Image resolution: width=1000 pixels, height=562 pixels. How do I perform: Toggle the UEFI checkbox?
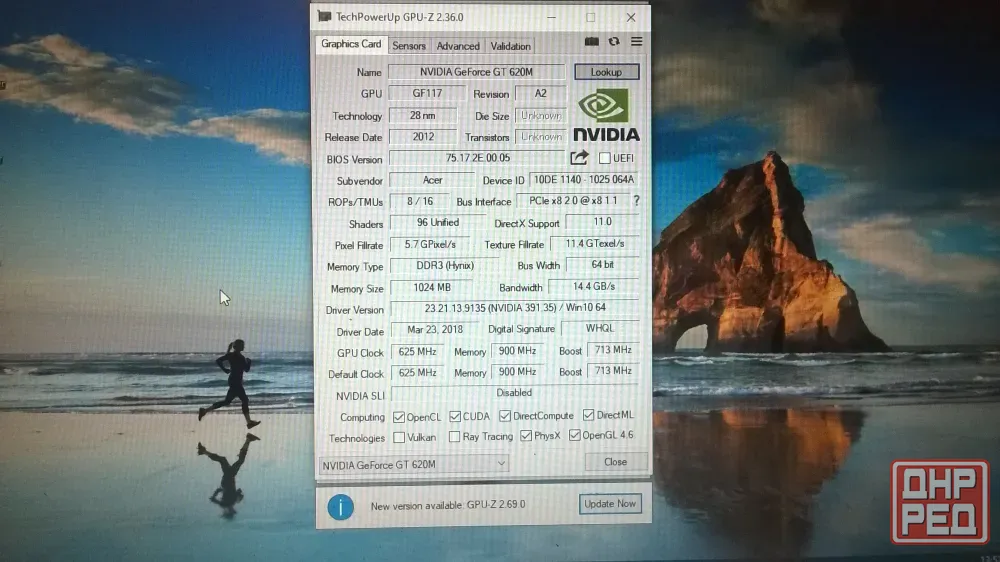pyautogui.click(x=605, y=158)
